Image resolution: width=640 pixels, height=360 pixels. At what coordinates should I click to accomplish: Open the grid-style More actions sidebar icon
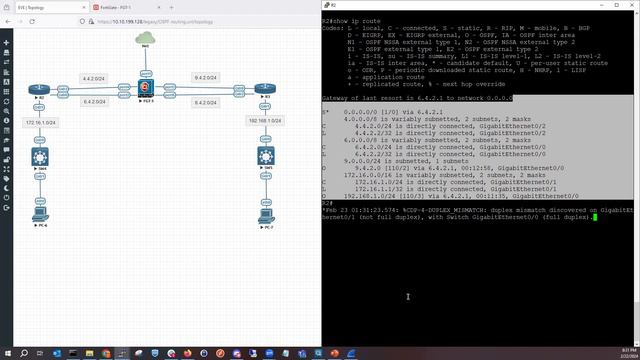[x=6, y=91]
